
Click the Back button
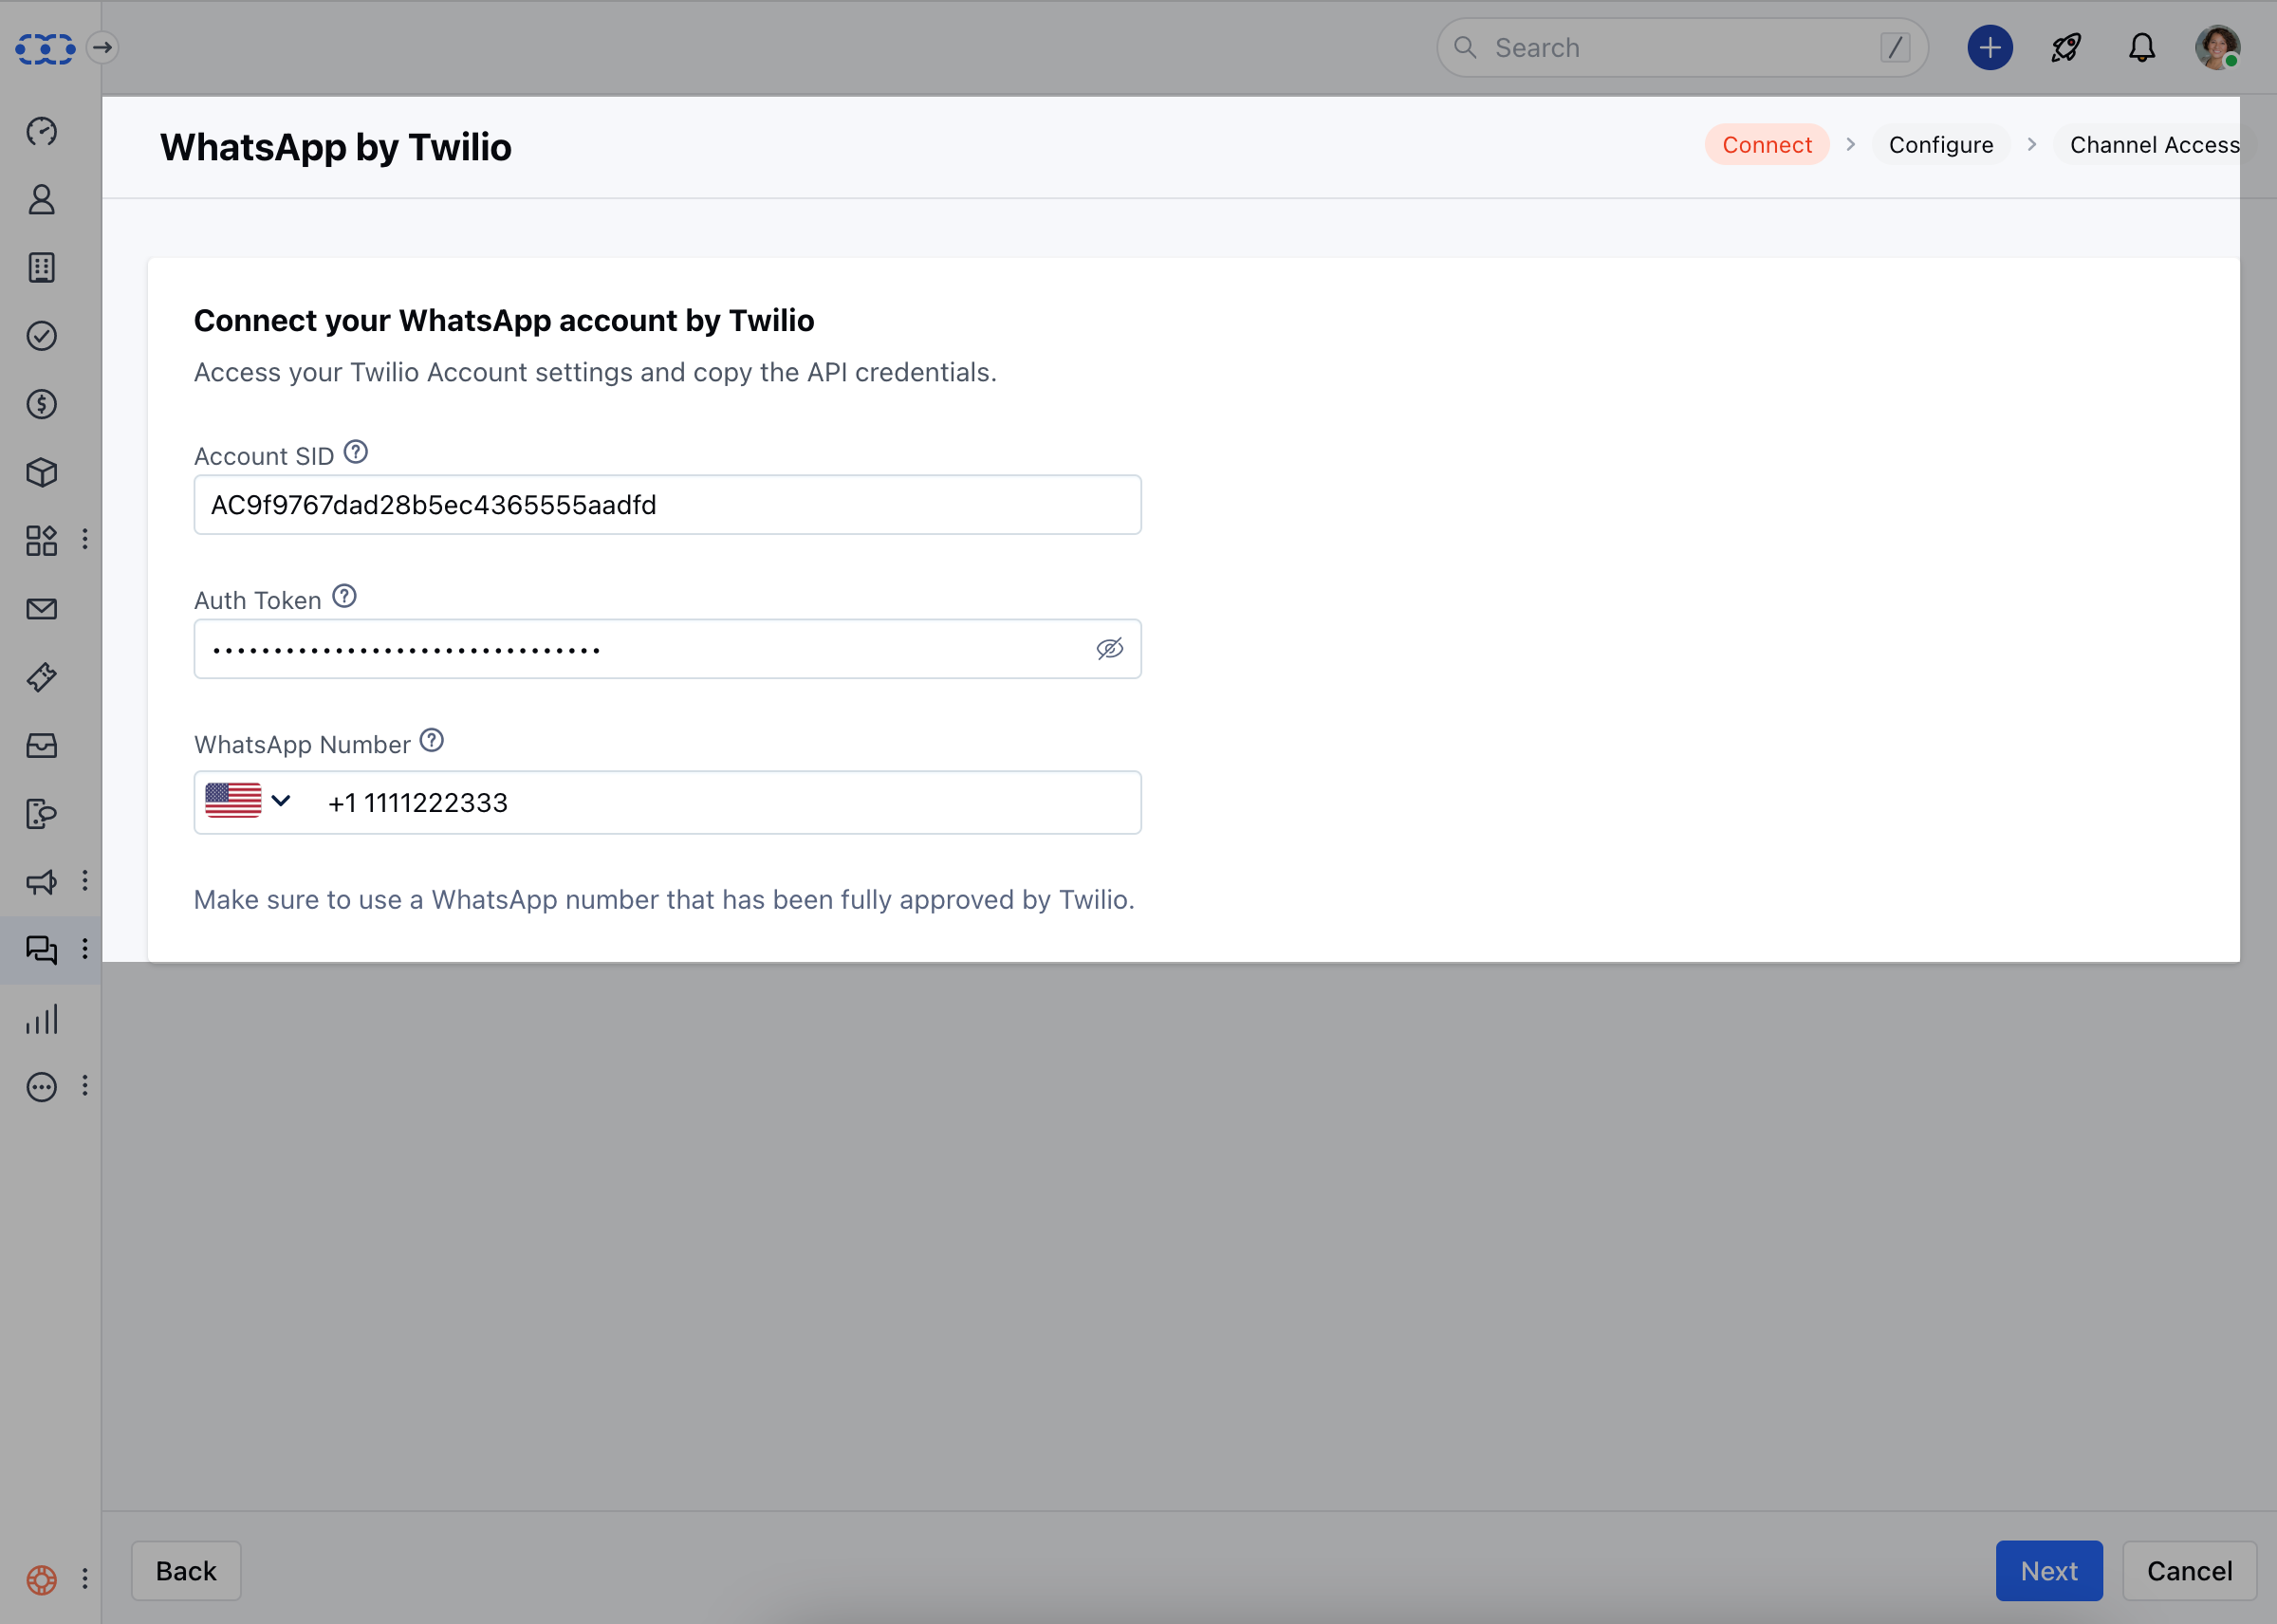point(186,1571)
